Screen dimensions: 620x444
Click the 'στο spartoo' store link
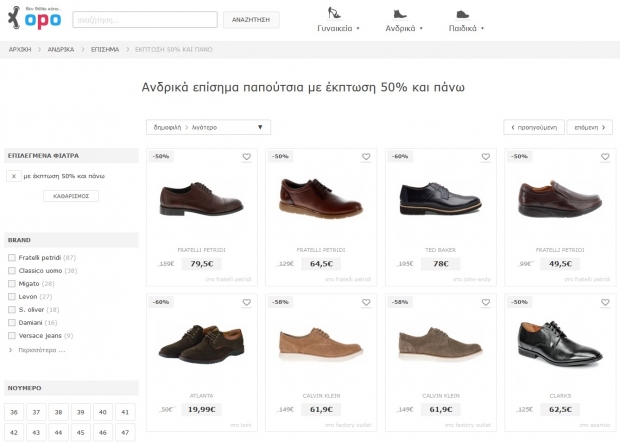[595, 425]
